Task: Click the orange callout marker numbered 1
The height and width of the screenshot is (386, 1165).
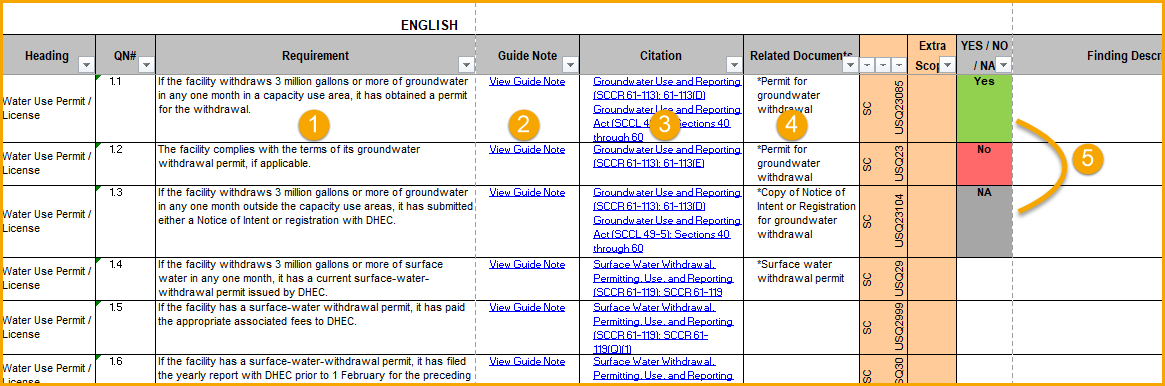Action: [314, 125]
